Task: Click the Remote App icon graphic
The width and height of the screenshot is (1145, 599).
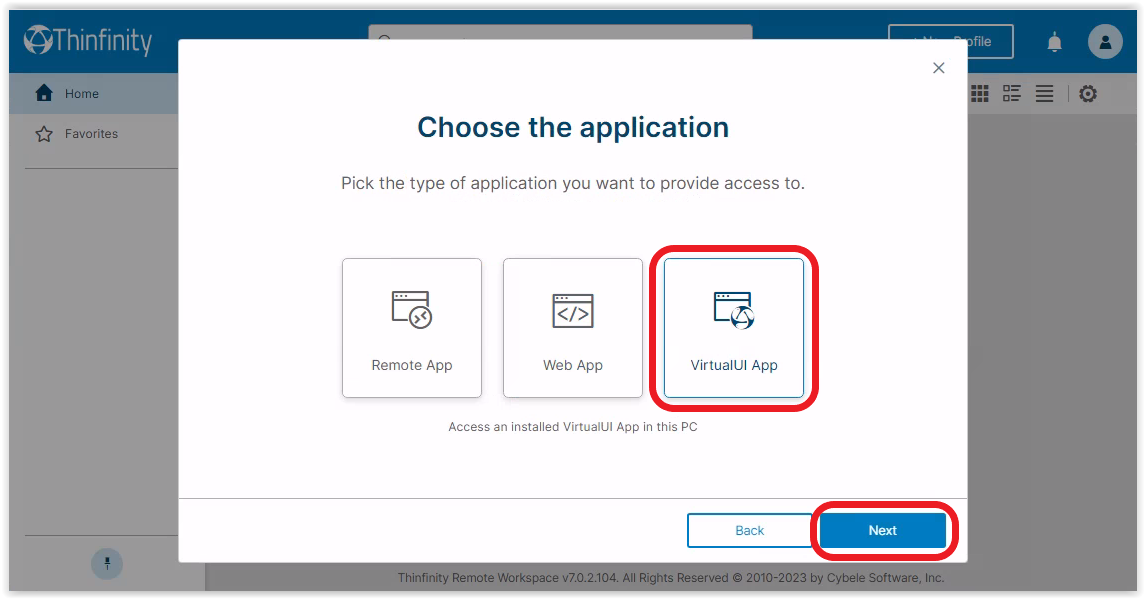Action: 412,310
